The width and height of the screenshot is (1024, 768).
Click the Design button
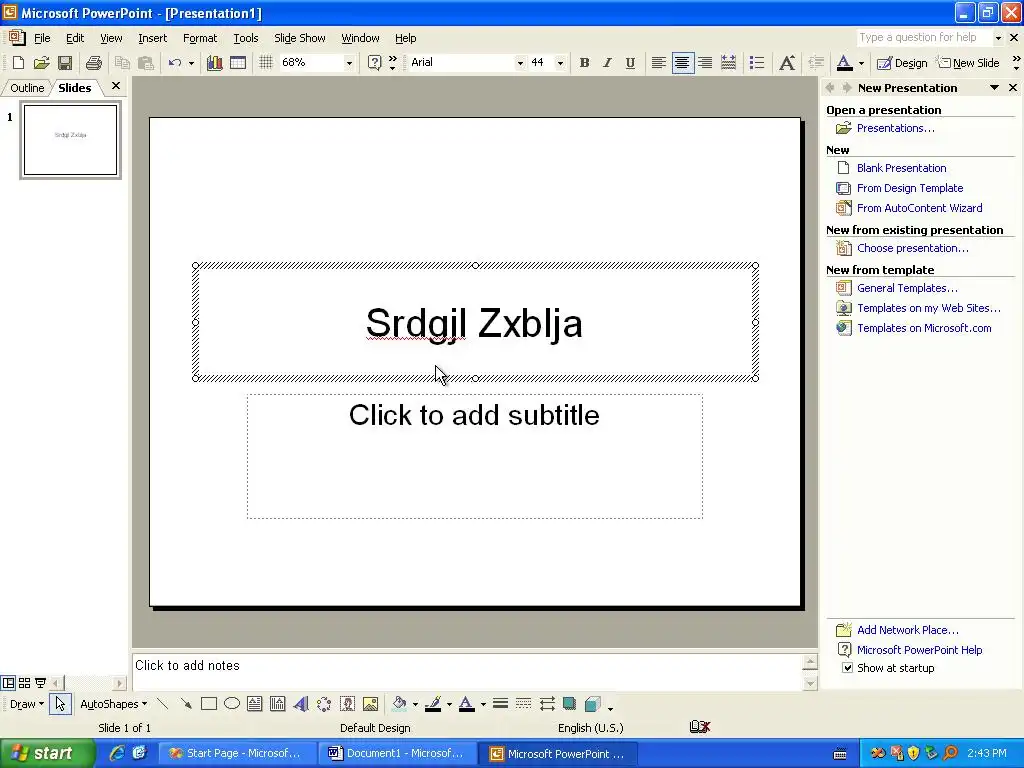point(902,63)
